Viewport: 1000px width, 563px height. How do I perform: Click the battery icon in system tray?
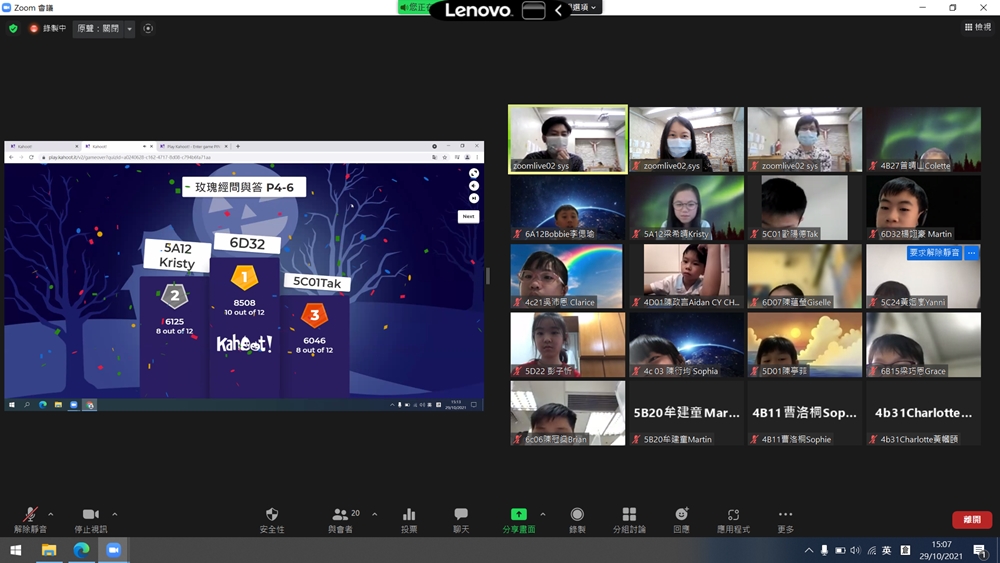[x=840, y=550]
